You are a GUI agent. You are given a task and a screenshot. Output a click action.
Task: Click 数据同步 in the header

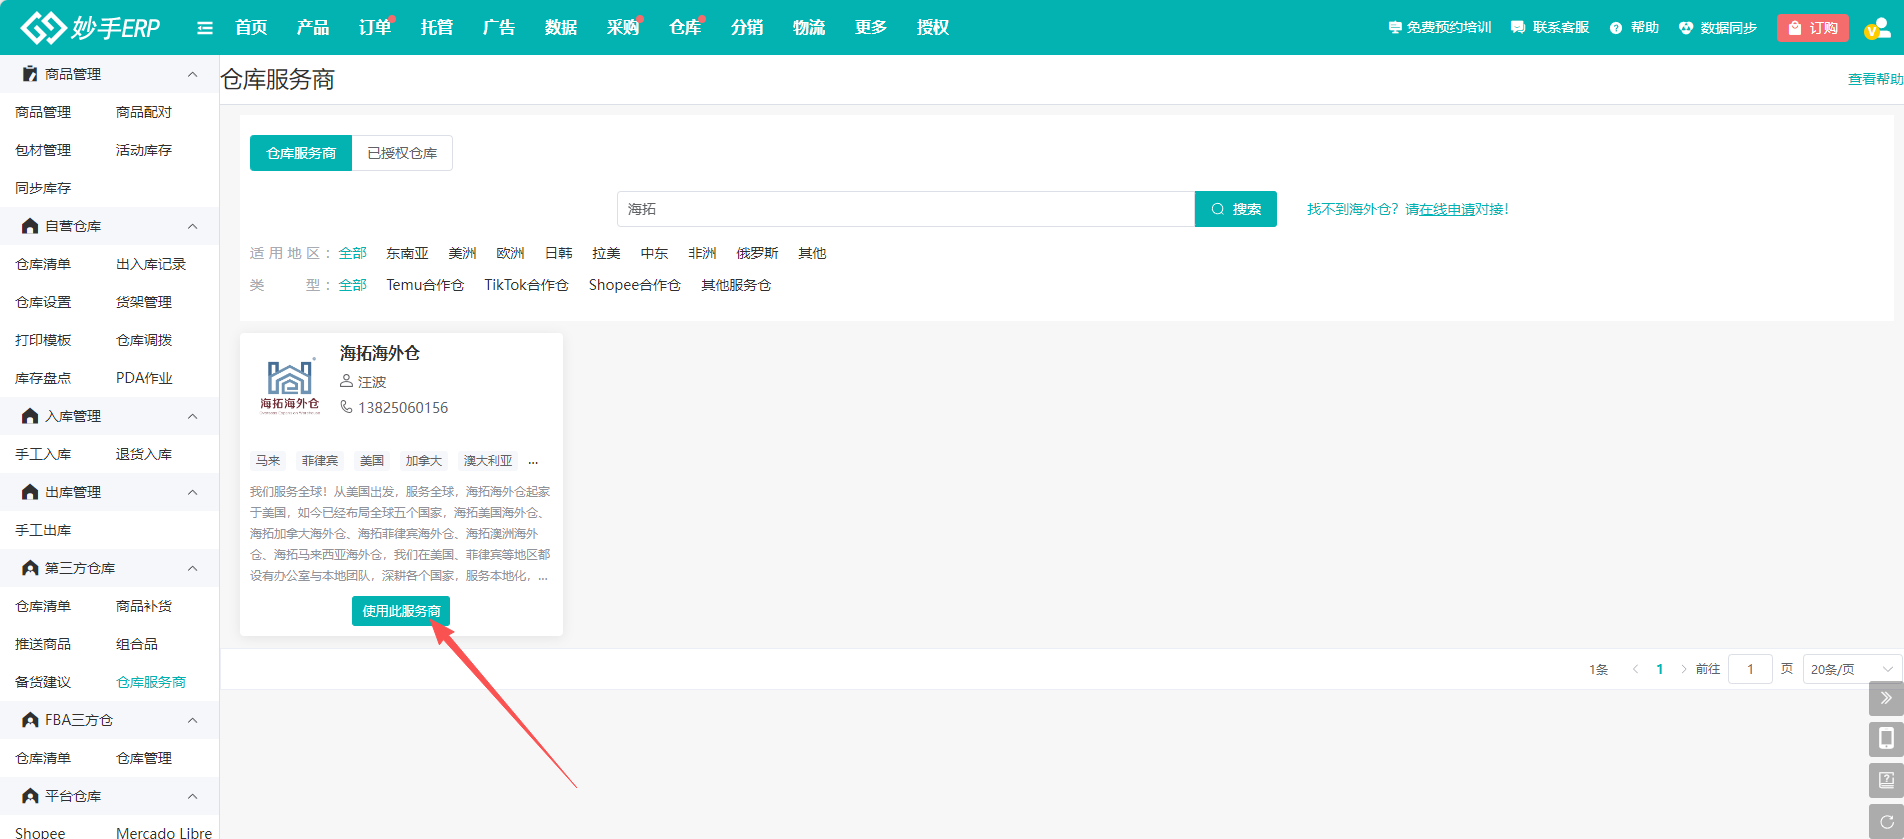(x=1717, y=28)
